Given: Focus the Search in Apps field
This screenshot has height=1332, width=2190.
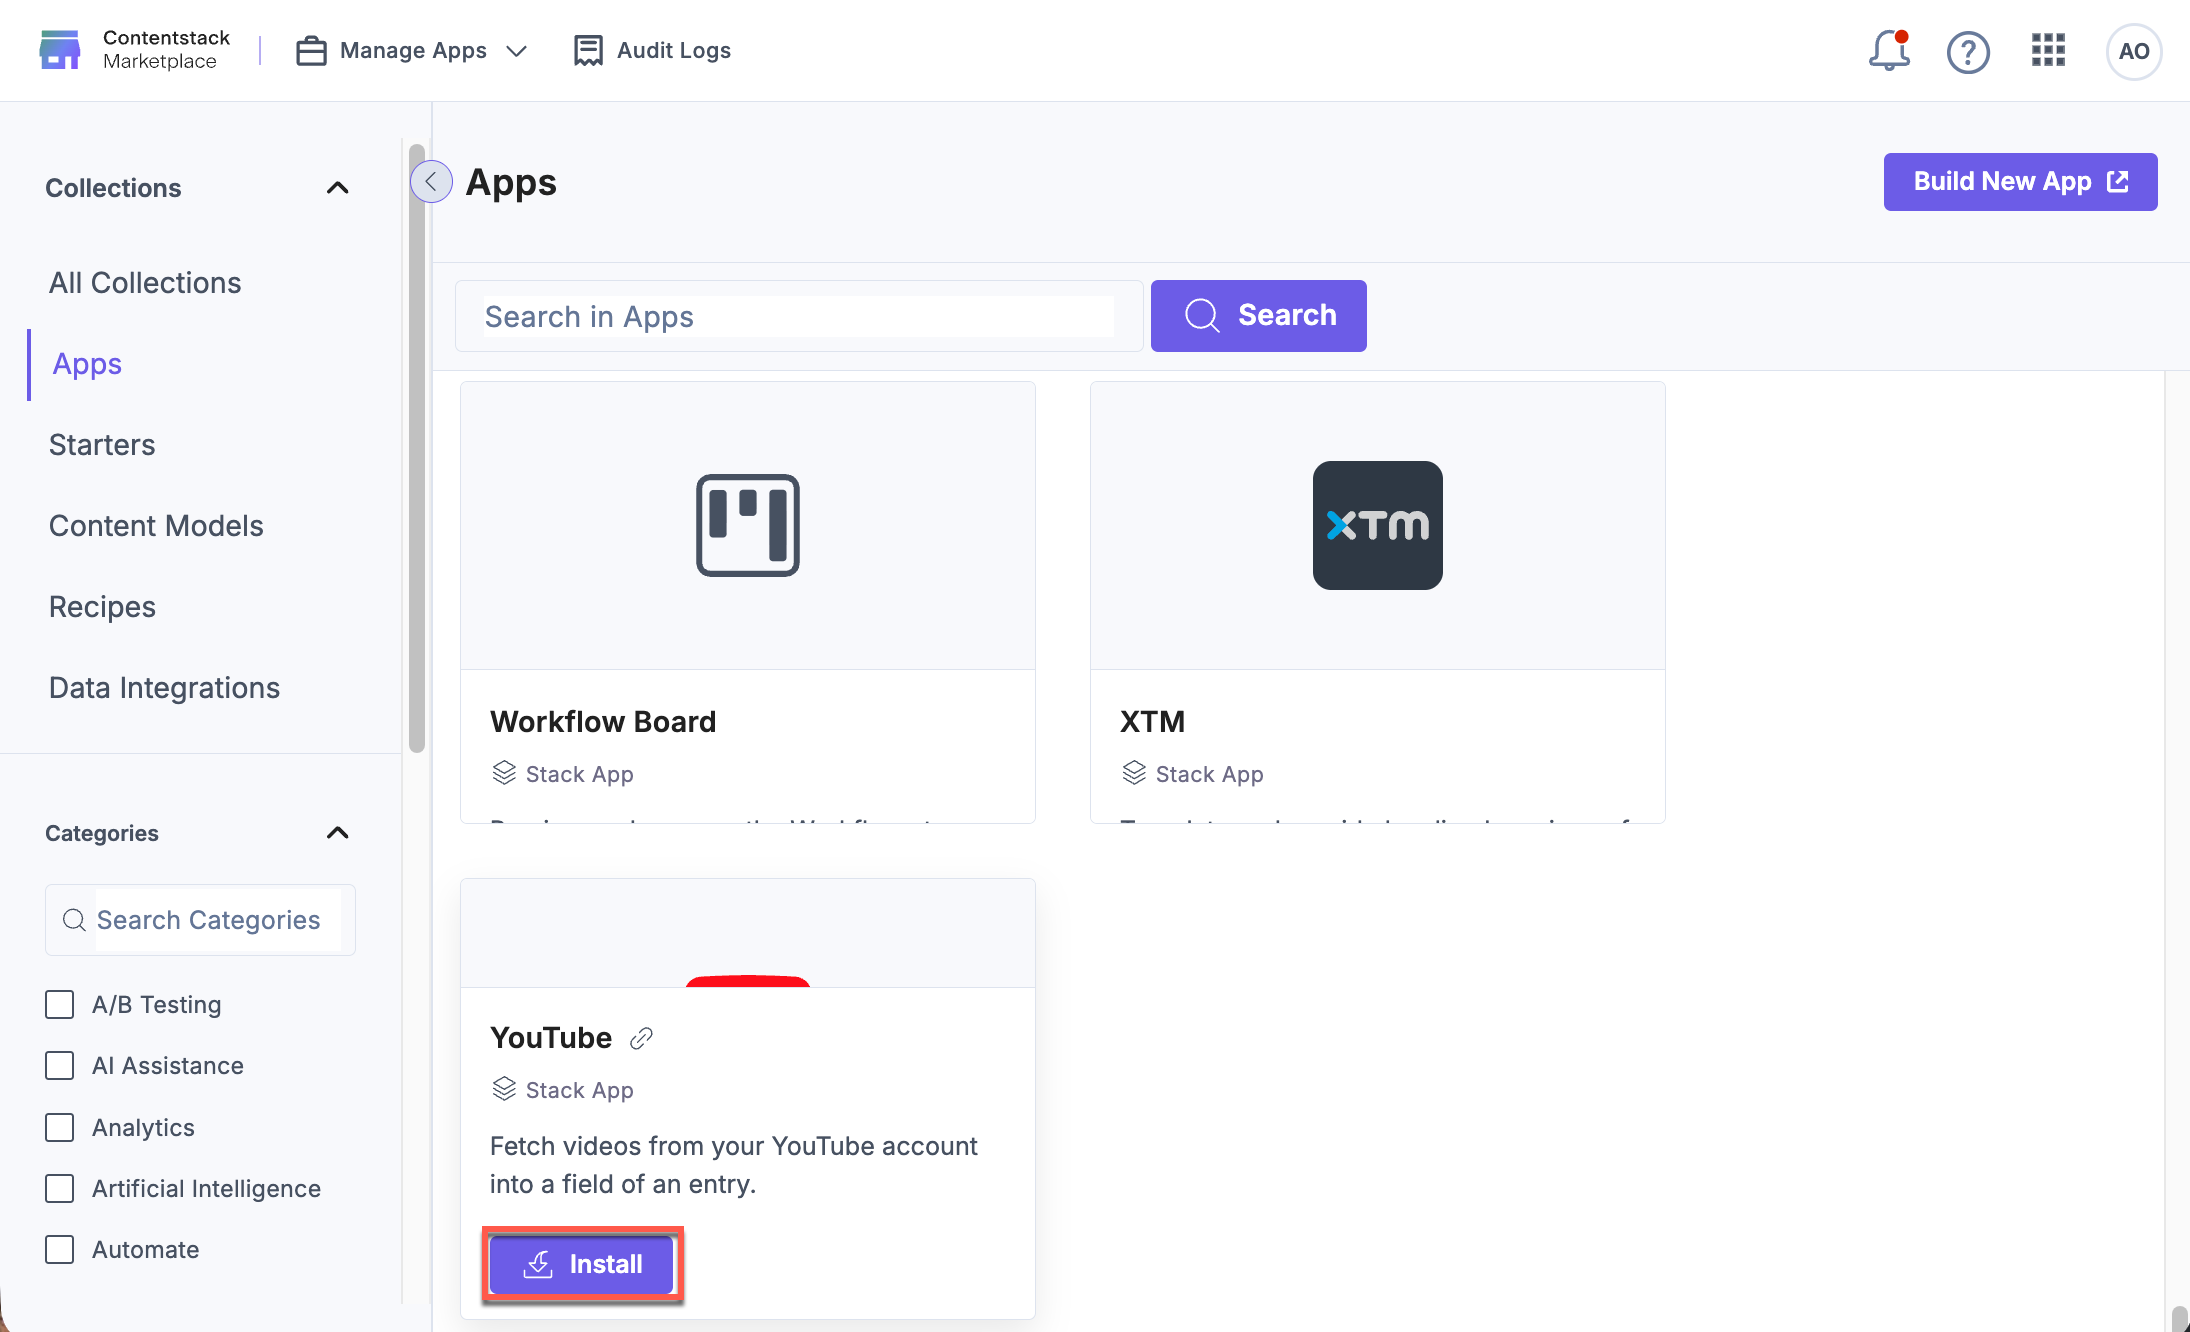Looking at the screenshot, I should (798, 316).
